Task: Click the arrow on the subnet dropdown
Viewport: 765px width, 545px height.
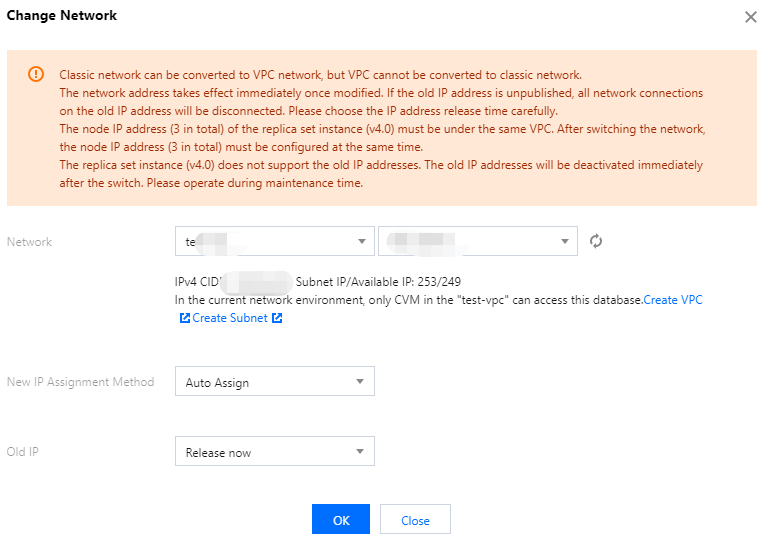Action: click(565, 241)
